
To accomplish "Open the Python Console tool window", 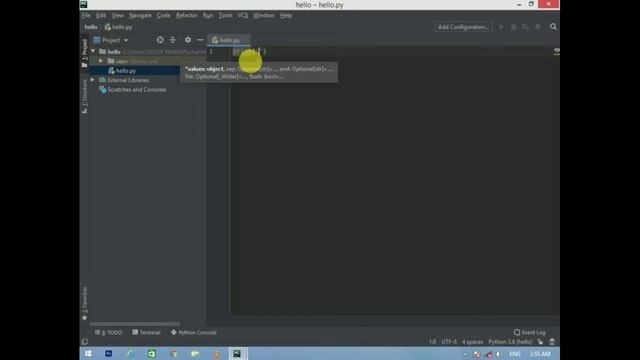I will (194, 332).
